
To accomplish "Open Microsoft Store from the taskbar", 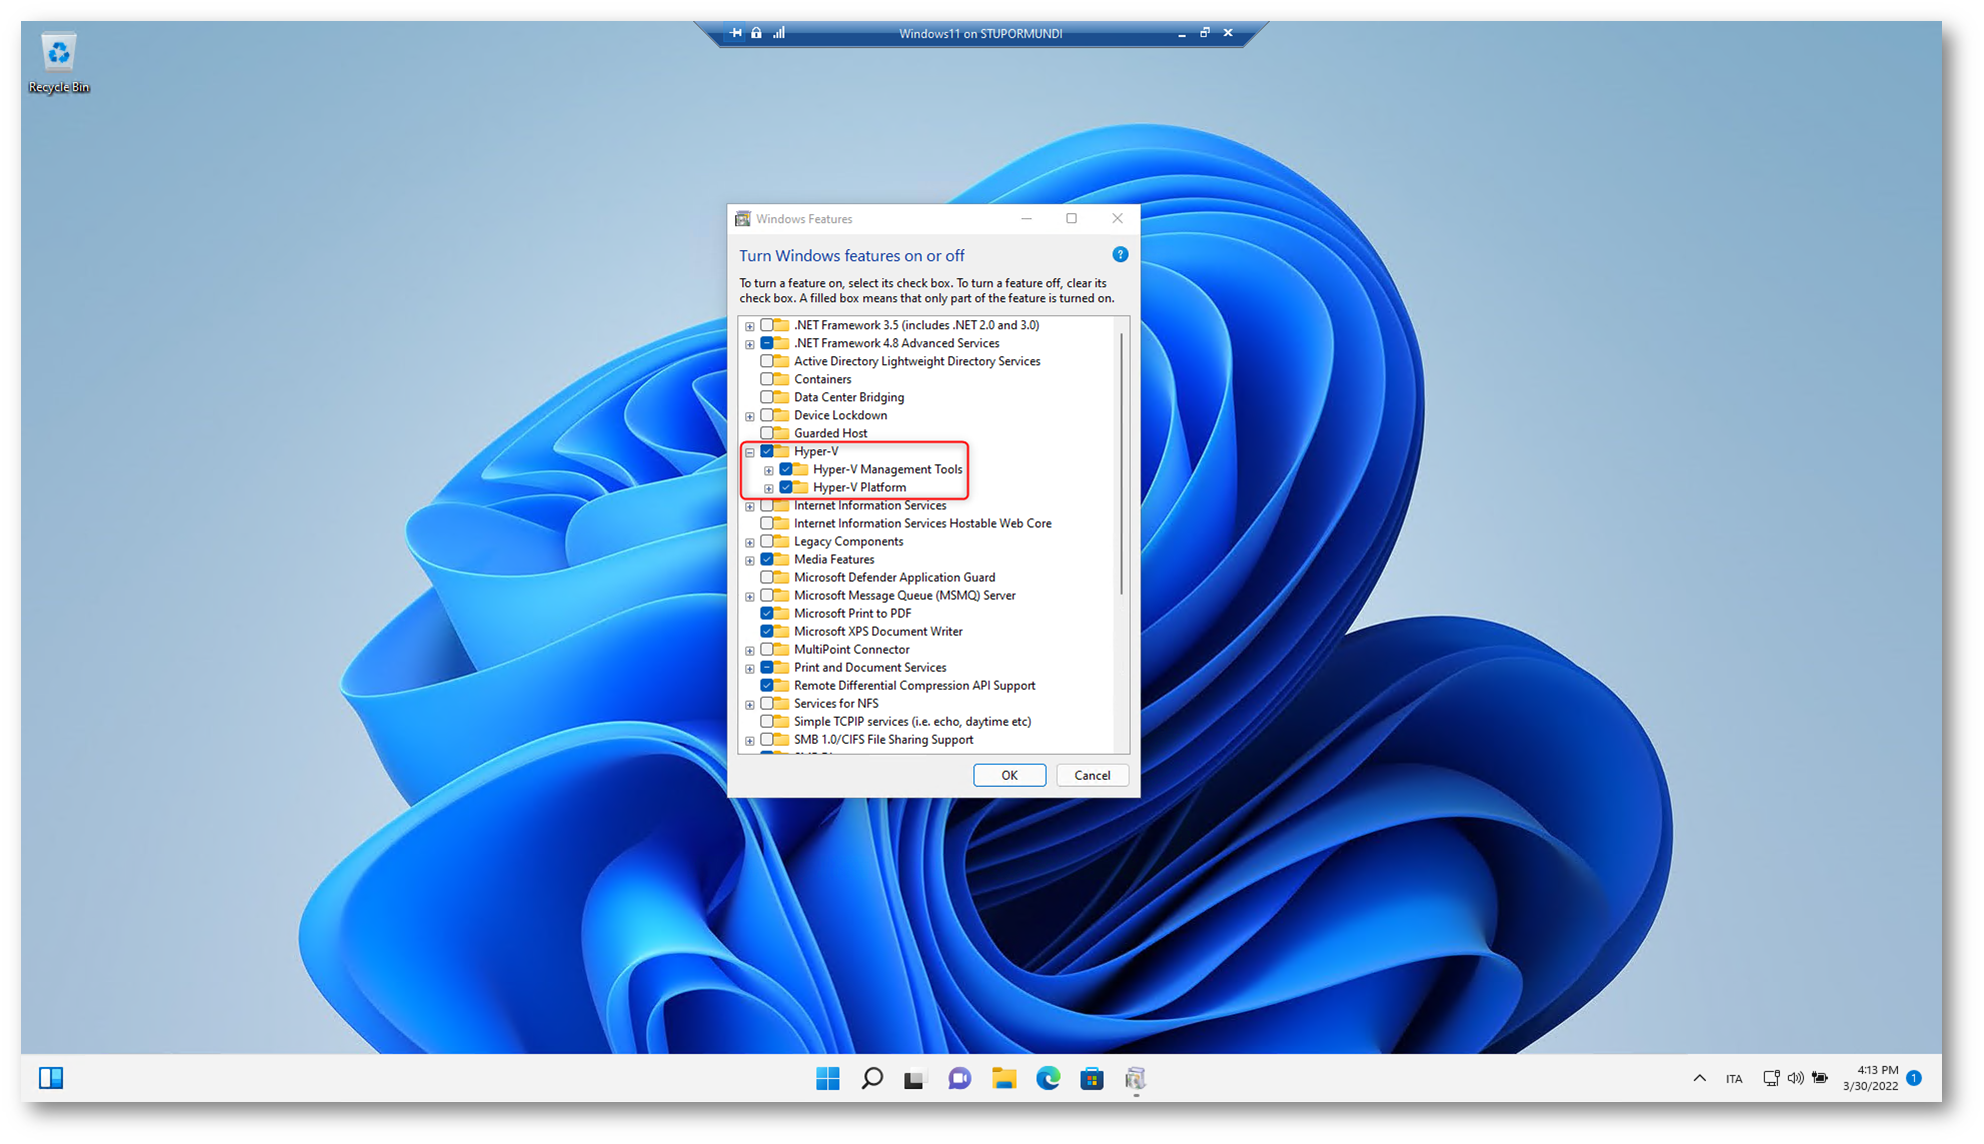I will (x=1092, y=1078).
